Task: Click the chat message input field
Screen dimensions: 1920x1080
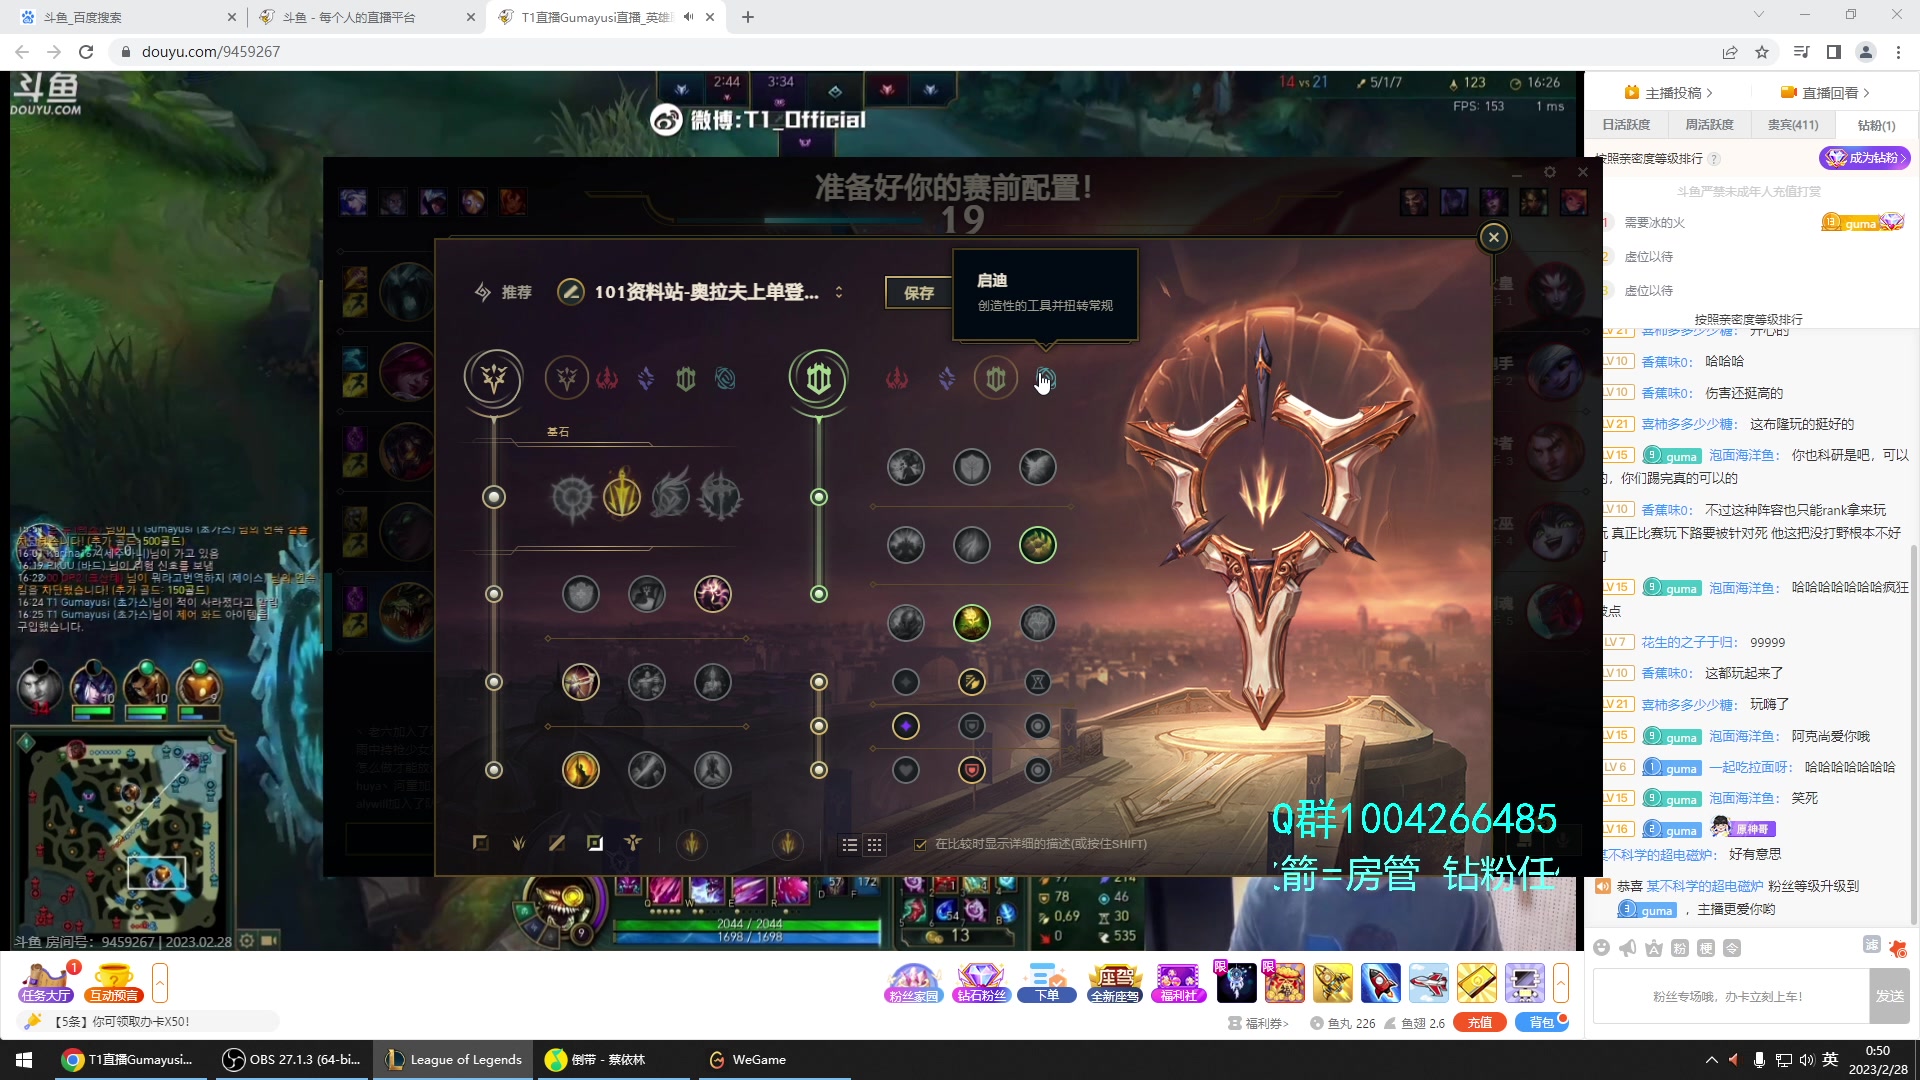Action: click(x=1731, y=996)
